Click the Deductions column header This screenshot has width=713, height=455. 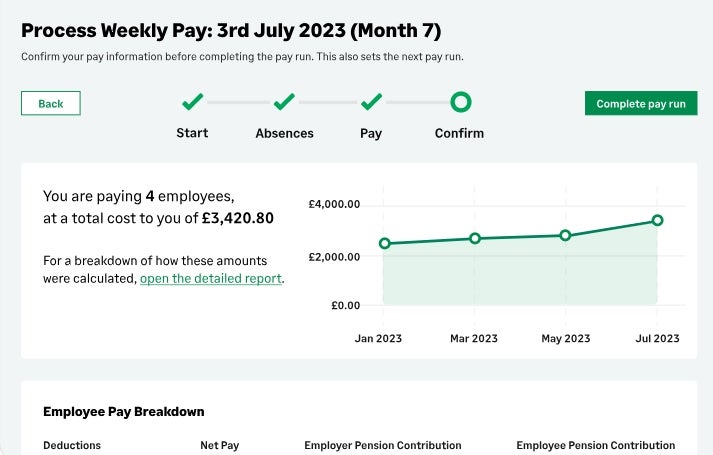[72, 445]
